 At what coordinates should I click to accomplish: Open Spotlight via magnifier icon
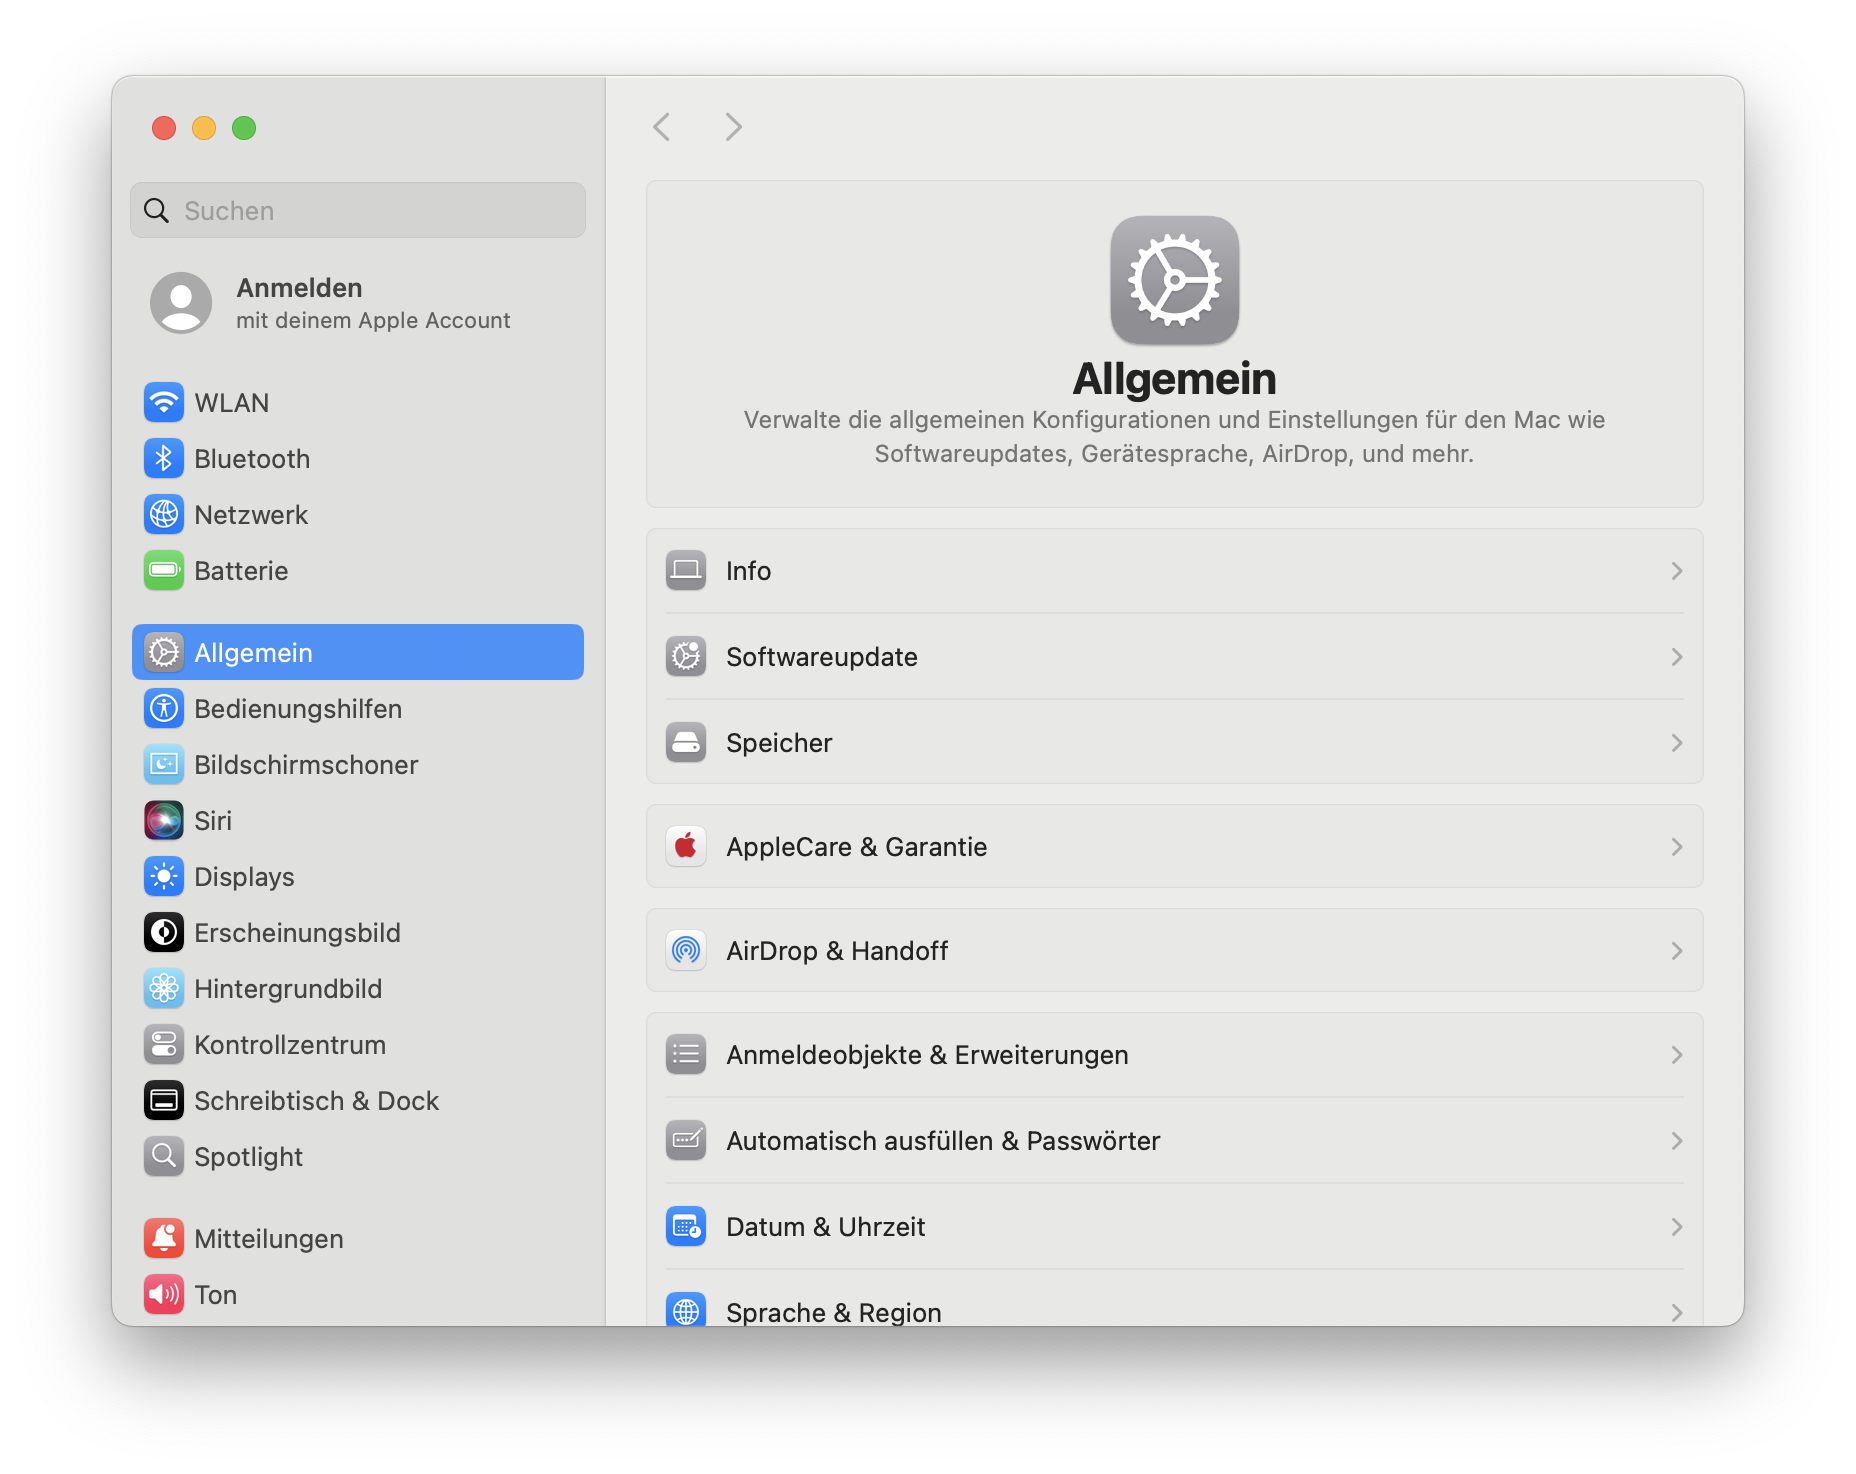(164, 1157)
